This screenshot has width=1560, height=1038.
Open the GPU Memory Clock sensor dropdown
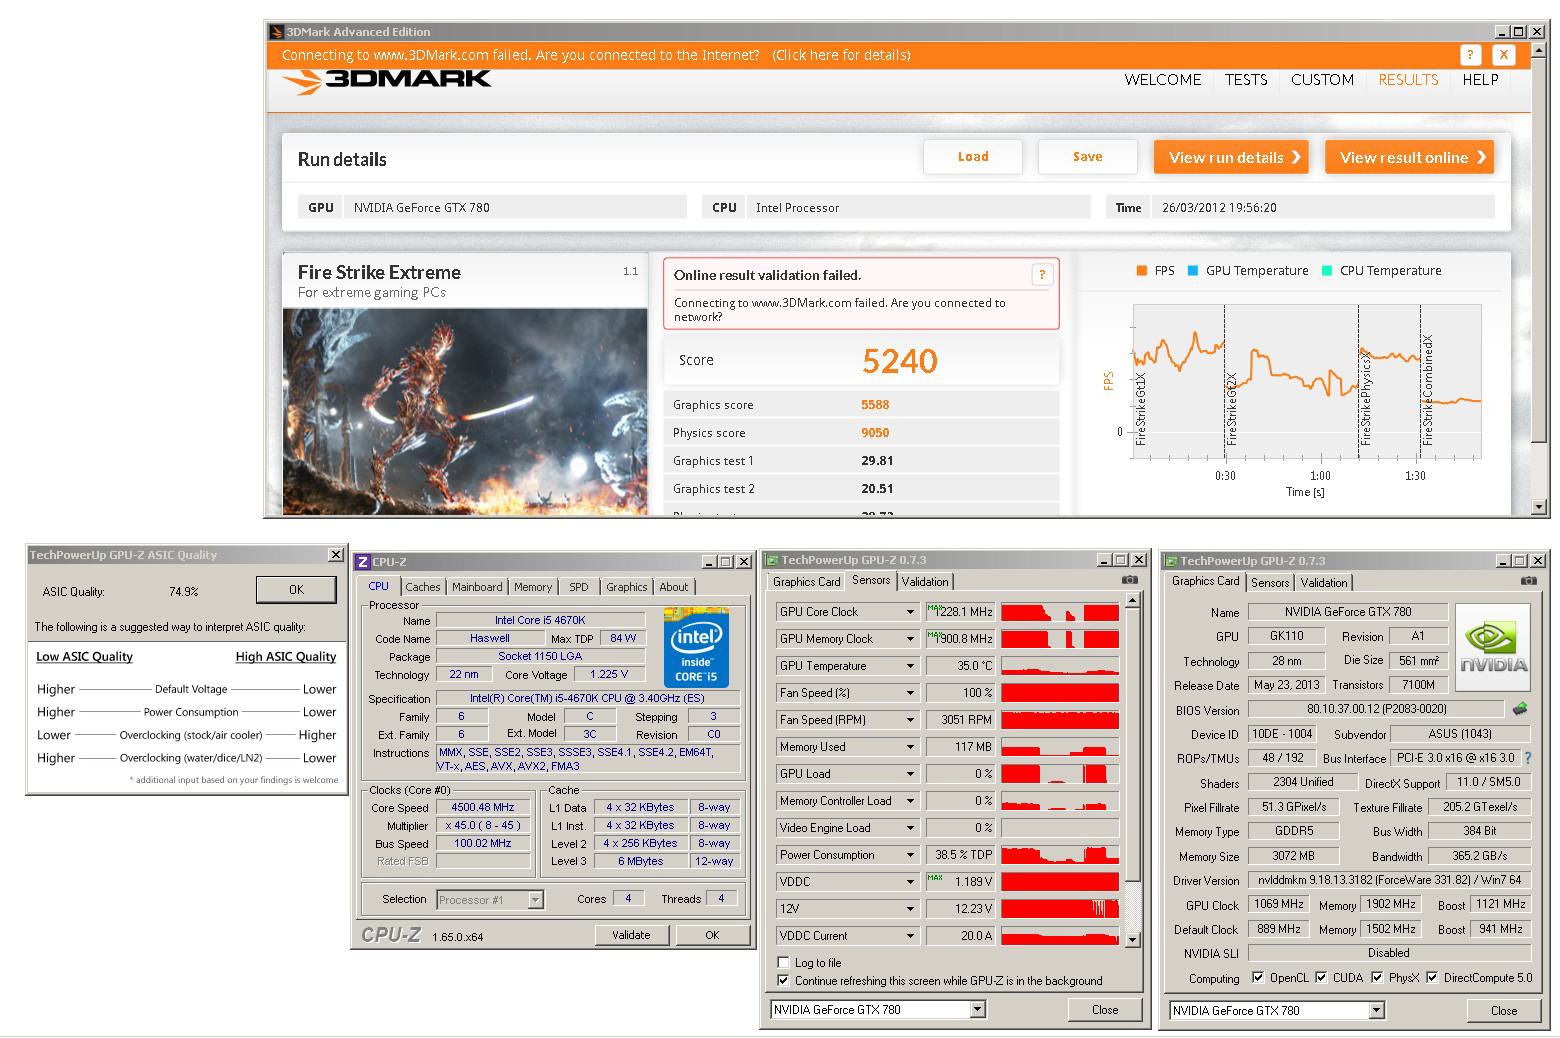click(910, 639)
